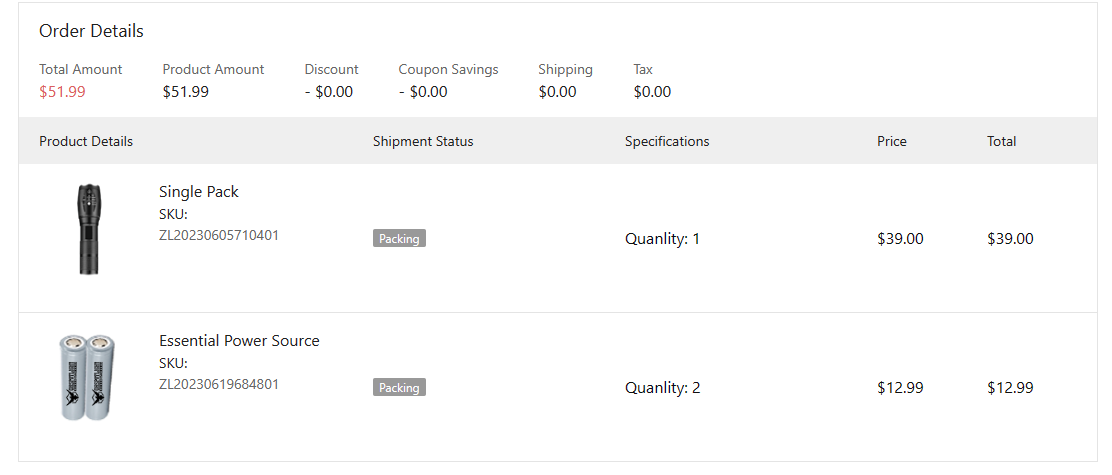Click the Shipment Status column header

pyautogui.click(x=423, y=141)
